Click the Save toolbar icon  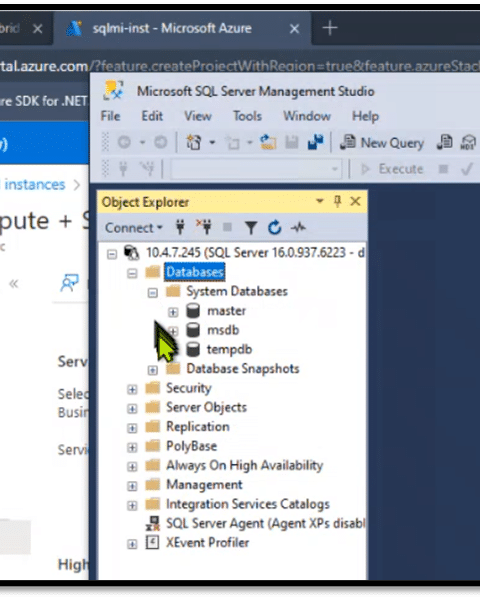(x=292, y=142)
